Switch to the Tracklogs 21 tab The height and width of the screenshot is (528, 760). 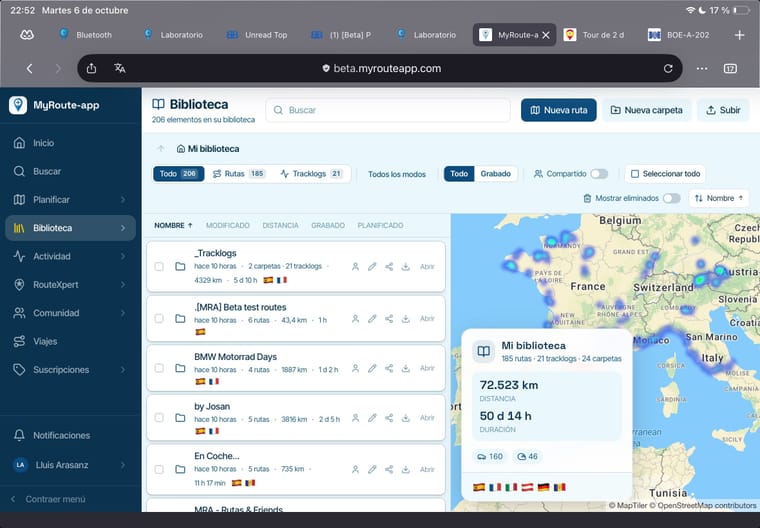311,174
